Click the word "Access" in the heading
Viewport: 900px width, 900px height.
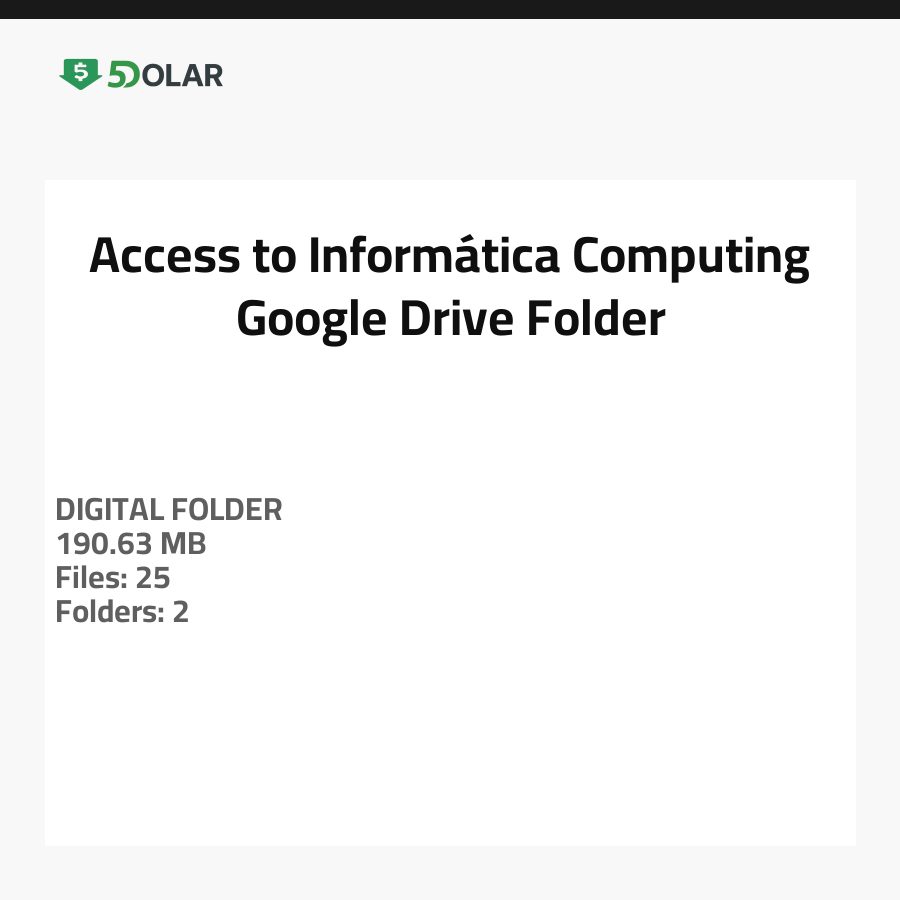165,256
